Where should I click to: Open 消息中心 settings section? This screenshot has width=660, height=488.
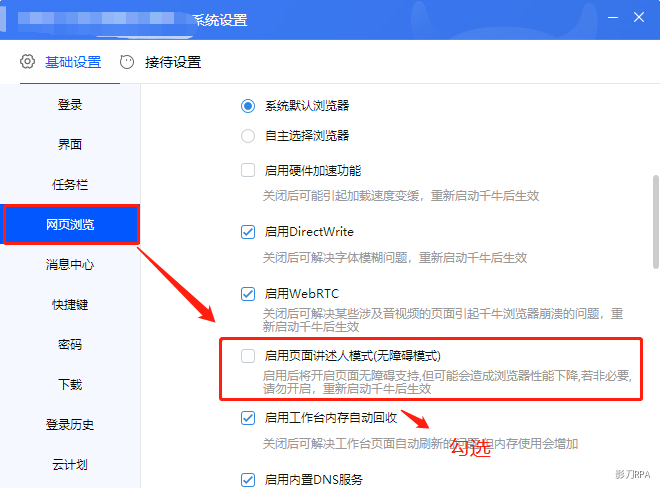coord(70,264)
